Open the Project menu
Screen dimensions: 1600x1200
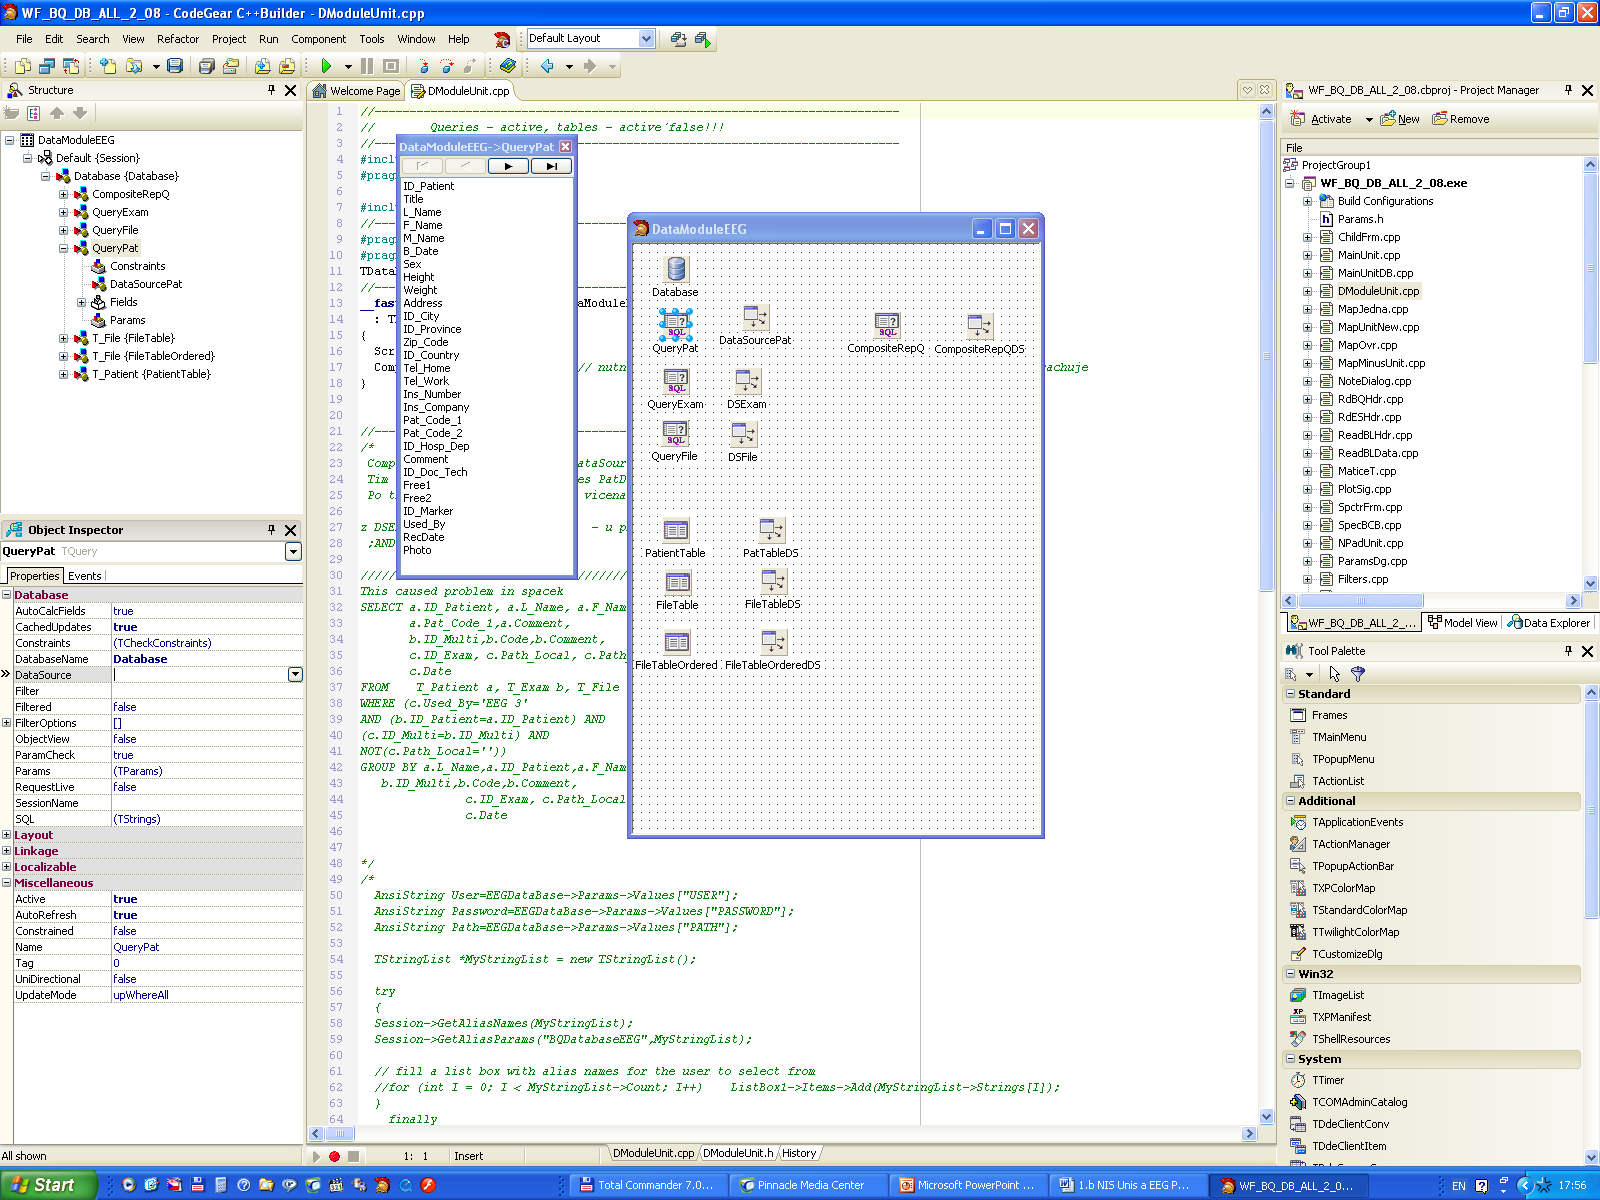[229, 39]
